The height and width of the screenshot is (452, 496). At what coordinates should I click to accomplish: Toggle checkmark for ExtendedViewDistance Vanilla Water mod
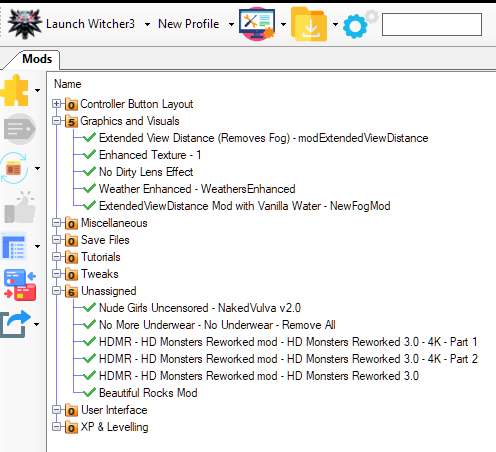(x=89, y=206)
